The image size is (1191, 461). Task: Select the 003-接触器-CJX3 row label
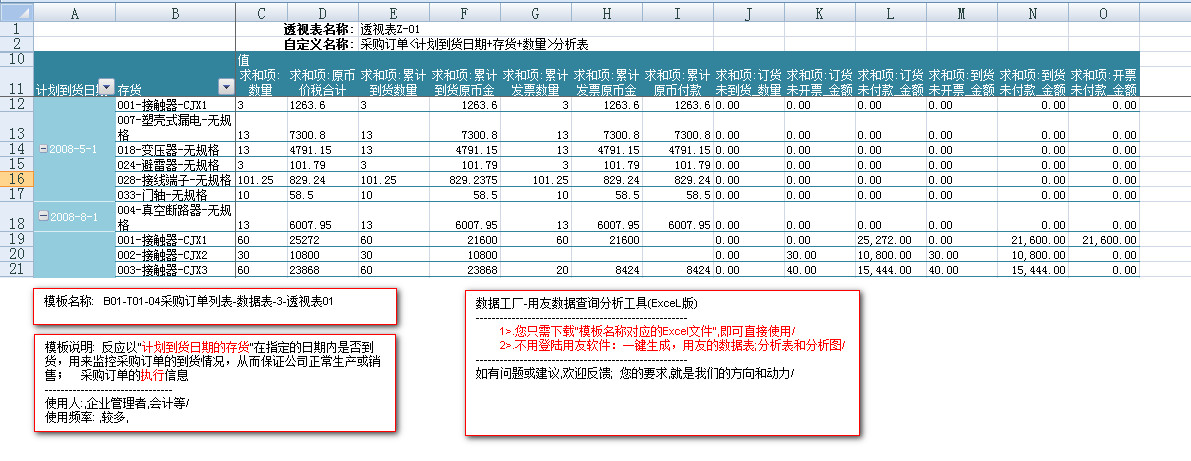pyautogui.click(x=175, y=269)
